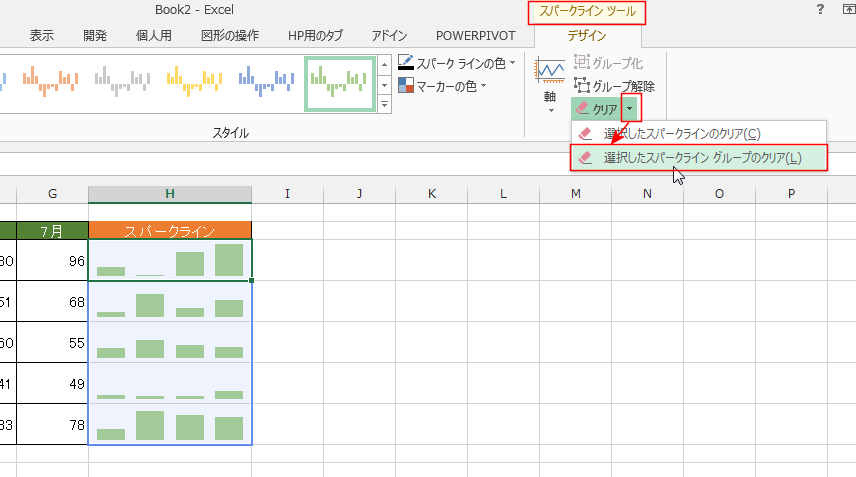The image size is (856, 477).
Task: Open the アドイン ribbon tab
Action: click(389, 35)
